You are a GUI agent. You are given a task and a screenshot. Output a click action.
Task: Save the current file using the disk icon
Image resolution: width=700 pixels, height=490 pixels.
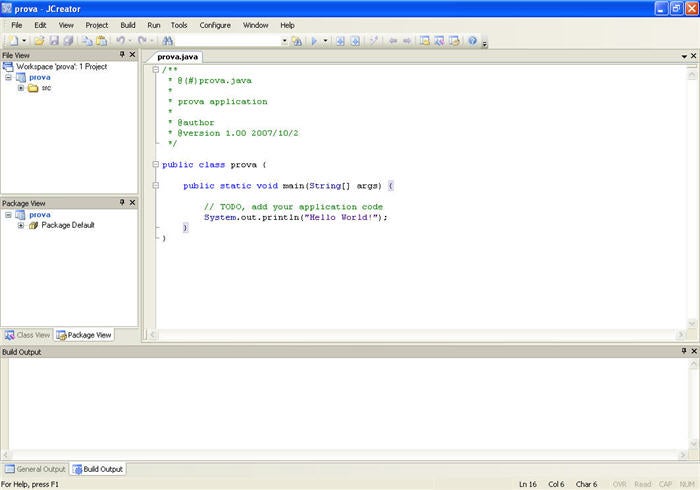54,41
